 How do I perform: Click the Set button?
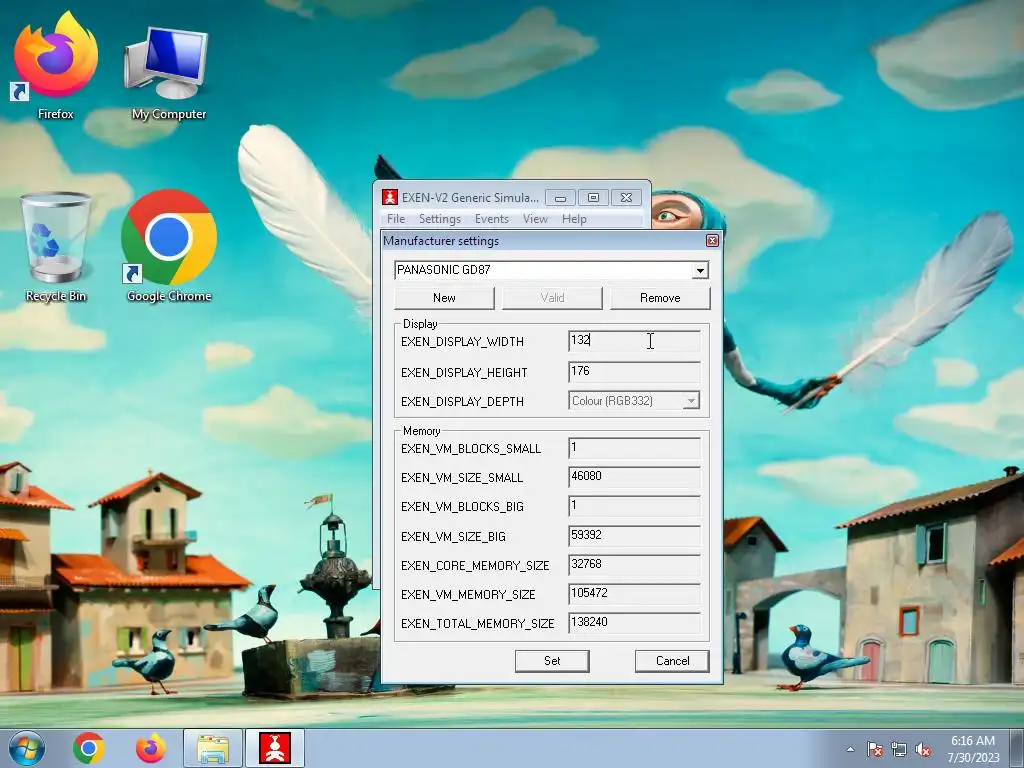552,661
